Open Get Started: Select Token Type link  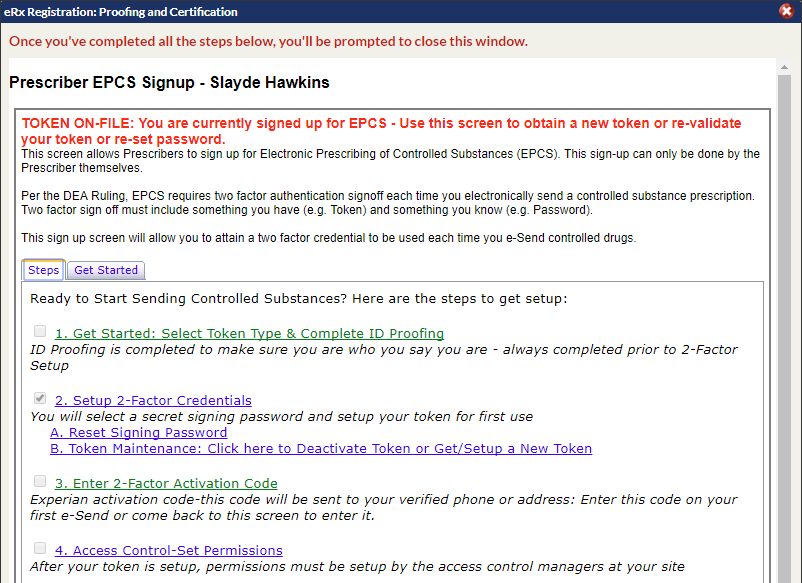click(x=249, y=333)
